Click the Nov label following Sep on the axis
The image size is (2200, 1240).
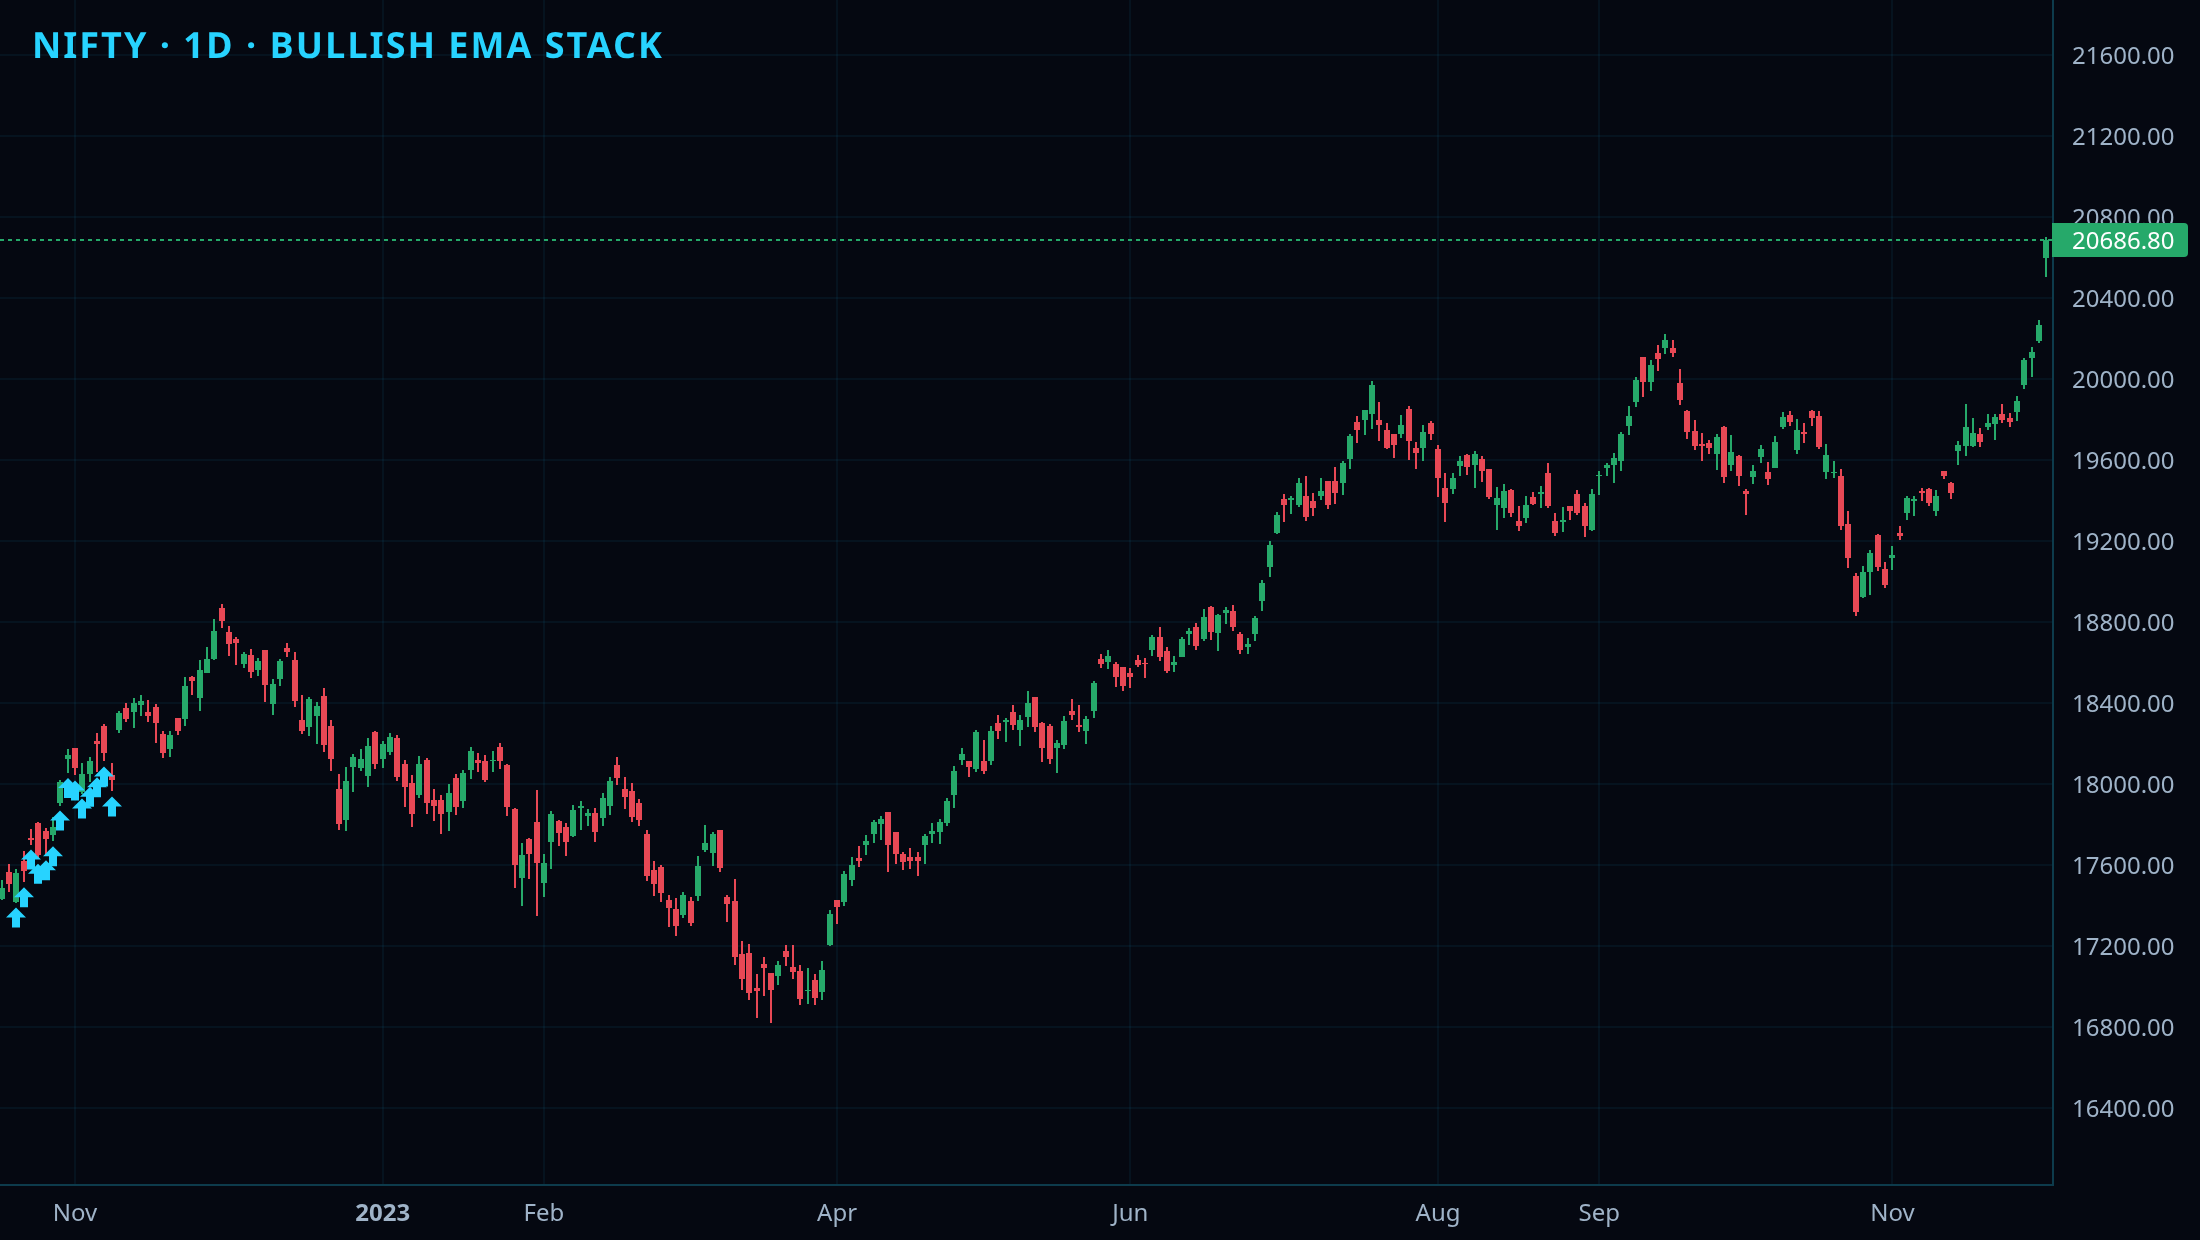point(1892,1212)
